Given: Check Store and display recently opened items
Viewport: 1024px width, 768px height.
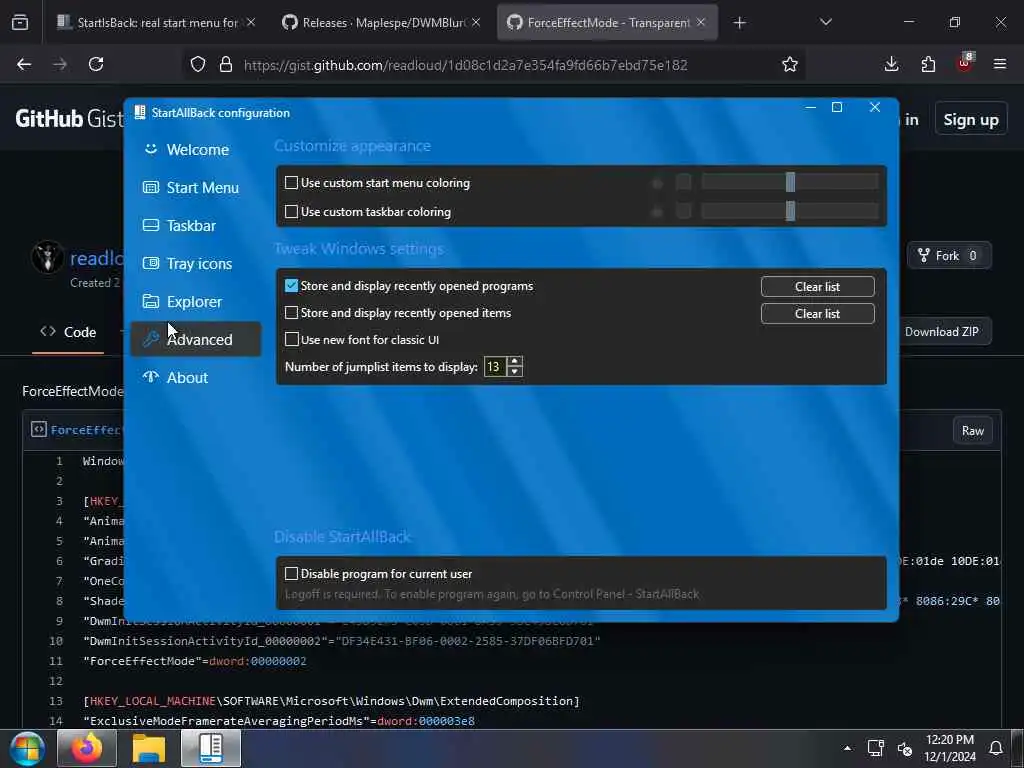Looking at the screenshot, I should [291, 313].
